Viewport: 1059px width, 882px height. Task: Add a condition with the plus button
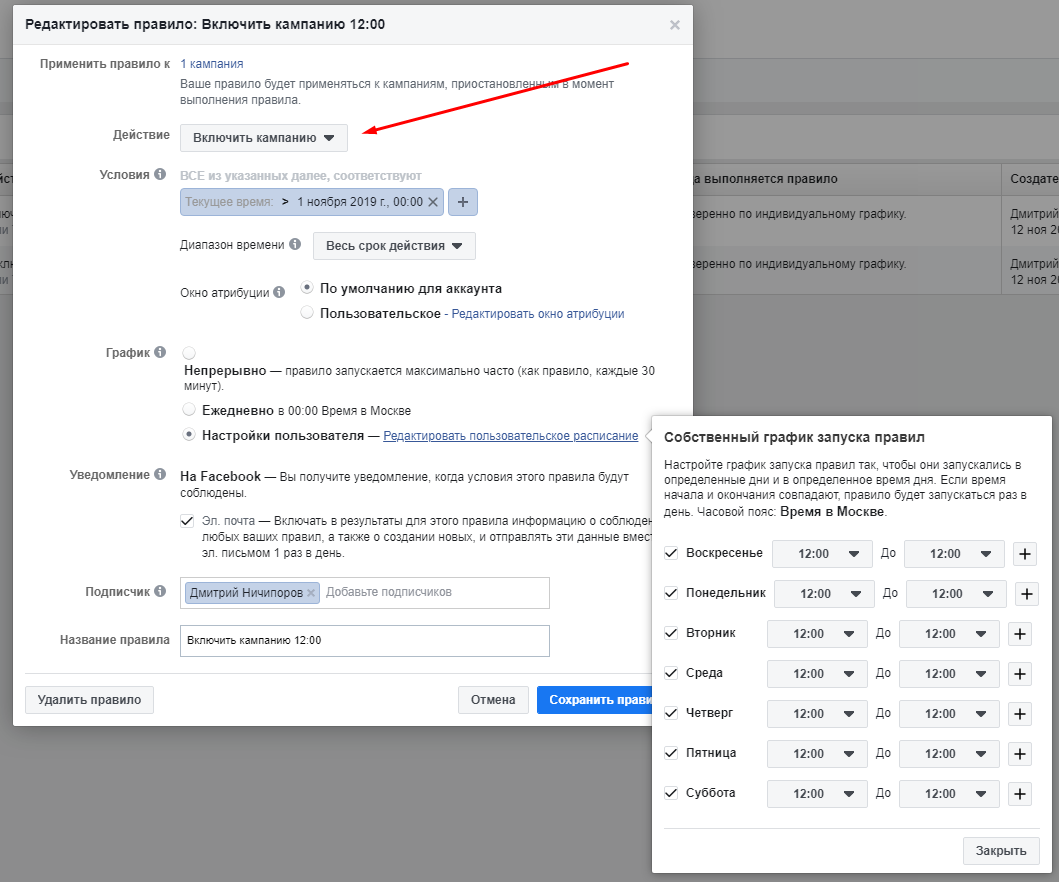tap(463, 202)
